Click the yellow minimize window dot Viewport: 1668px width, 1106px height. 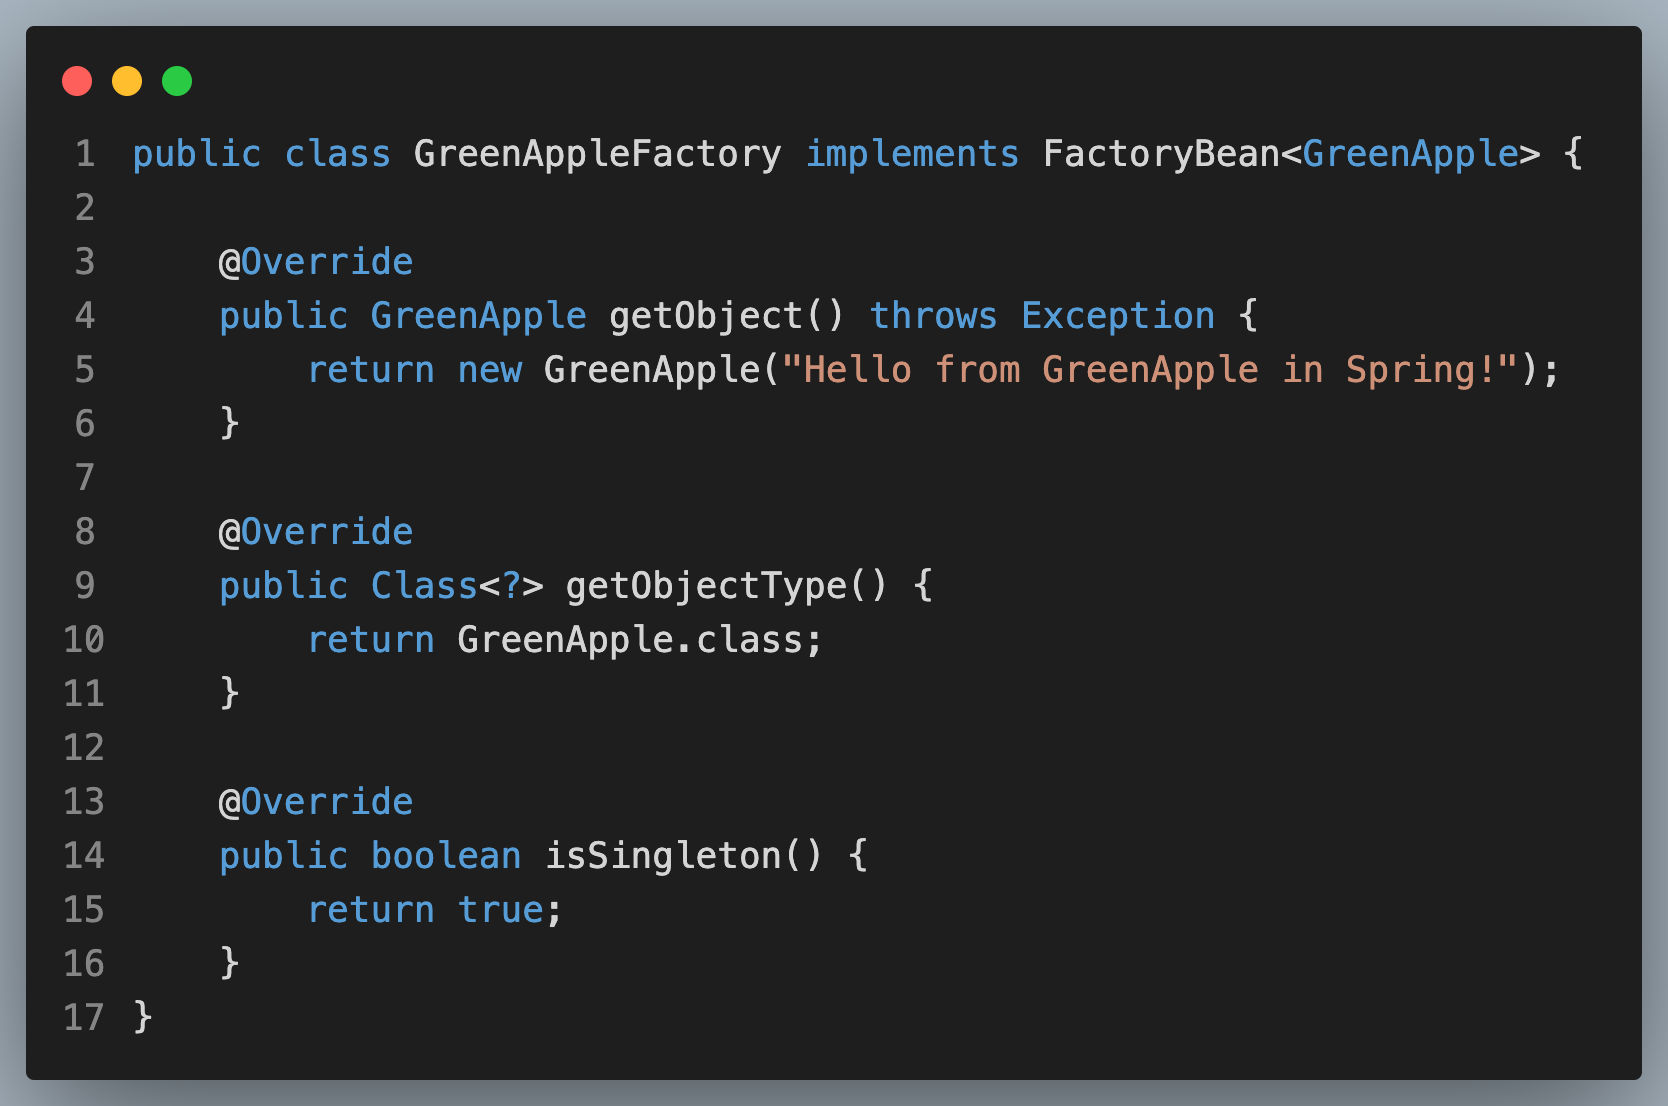(x=127, y=81)
